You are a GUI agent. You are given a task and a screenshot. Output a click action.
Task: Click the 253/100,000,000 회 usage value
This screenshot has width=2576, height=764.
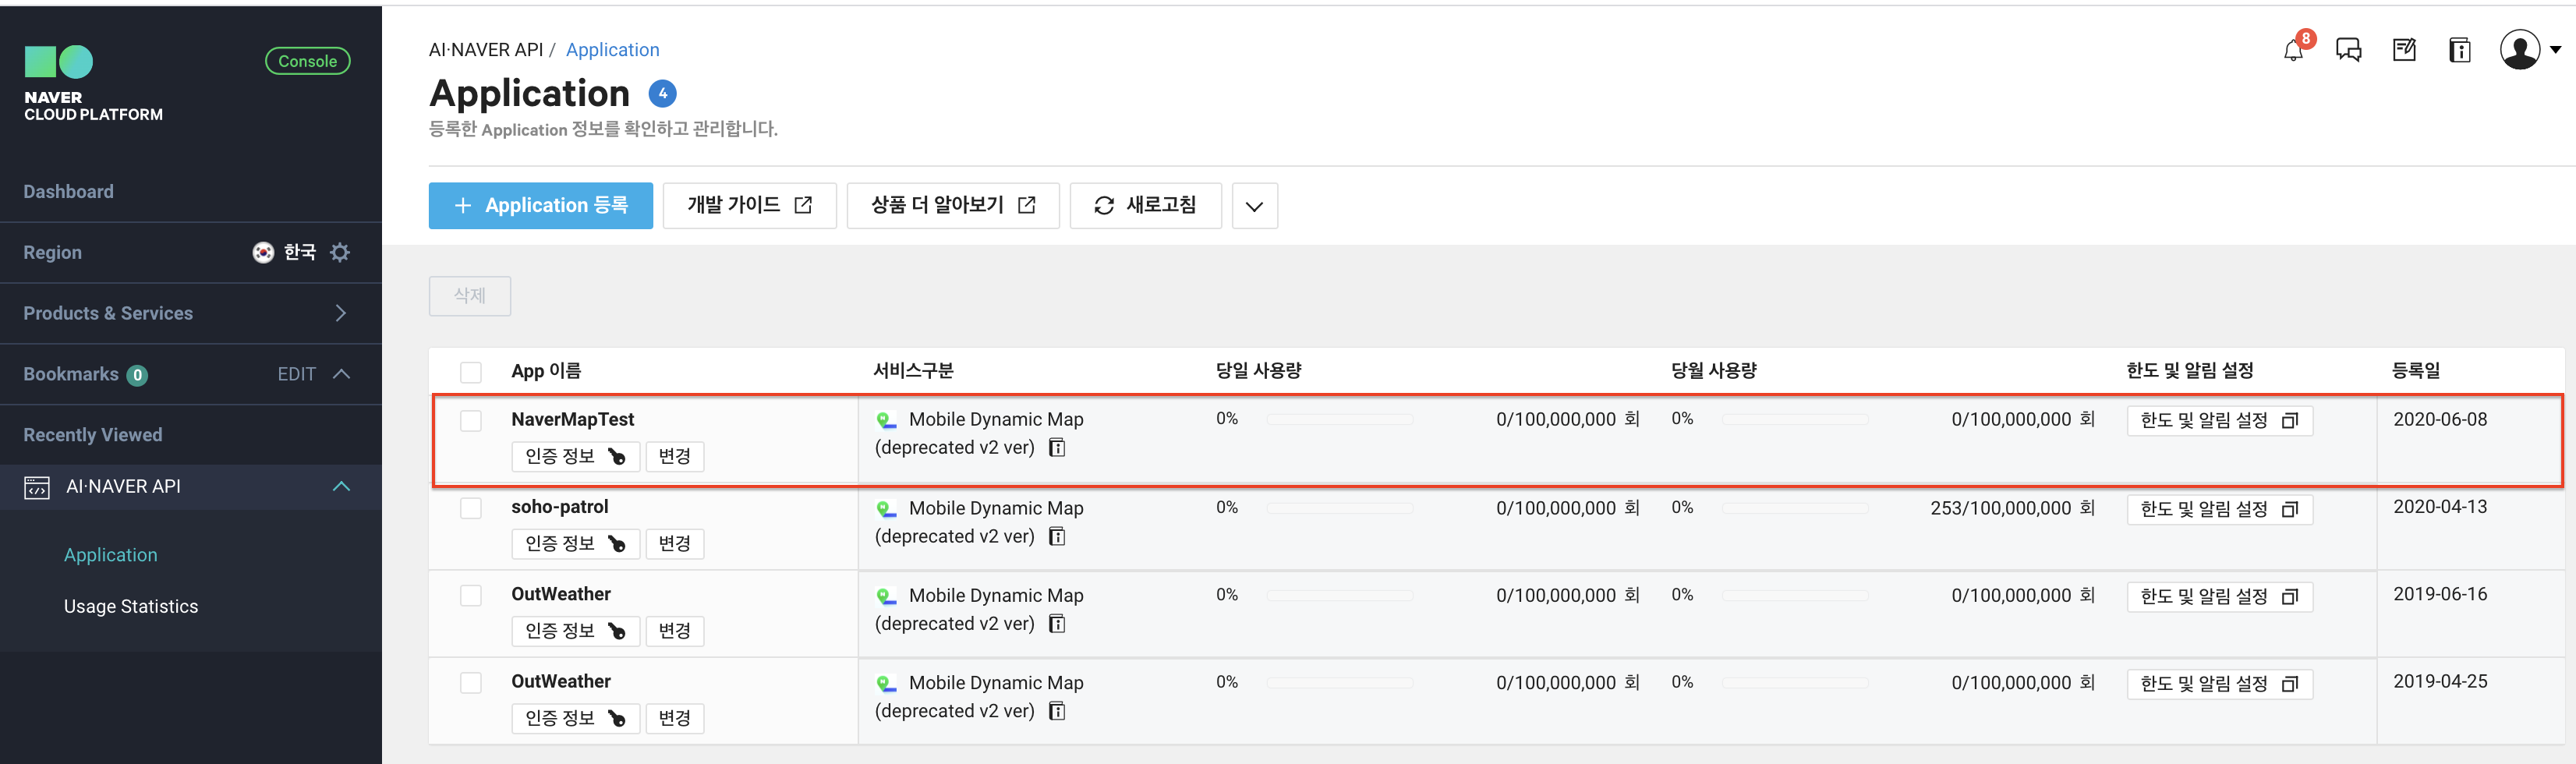click(2013, 509)
